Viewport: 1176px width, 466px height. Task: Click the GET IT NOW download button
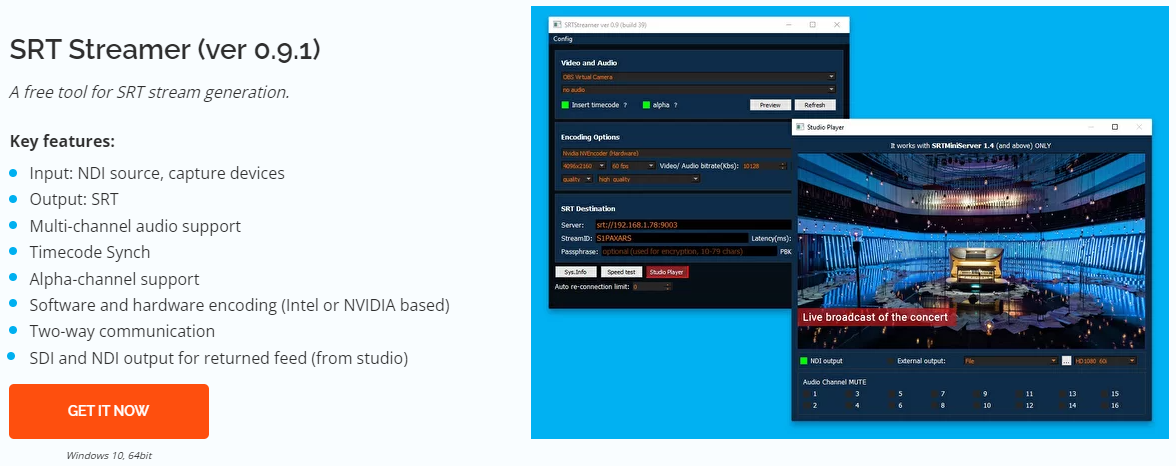(109, 411)
